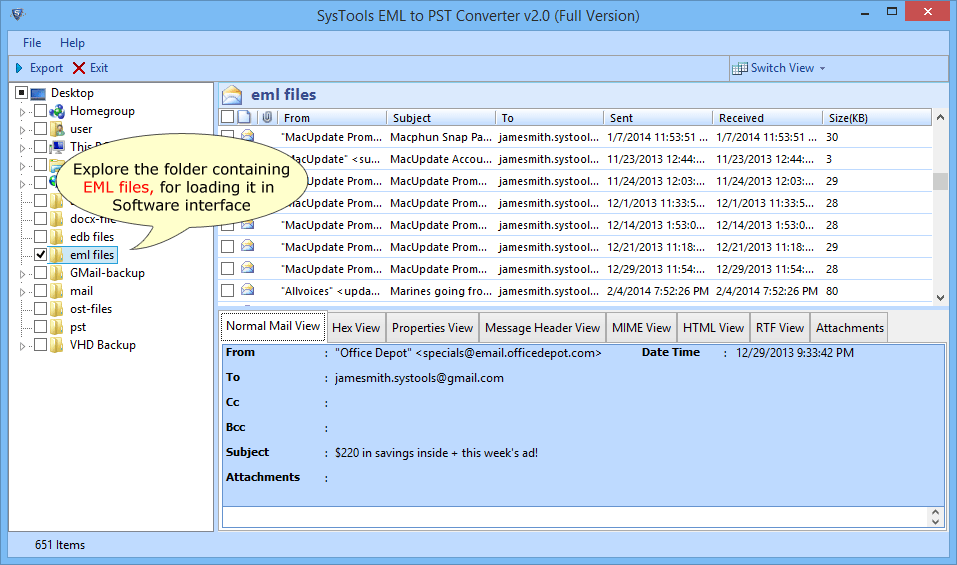The width and height of the screenshot is (957, 565).
Task: Uncheck the eml files folder checkbox
Action: 40,254
